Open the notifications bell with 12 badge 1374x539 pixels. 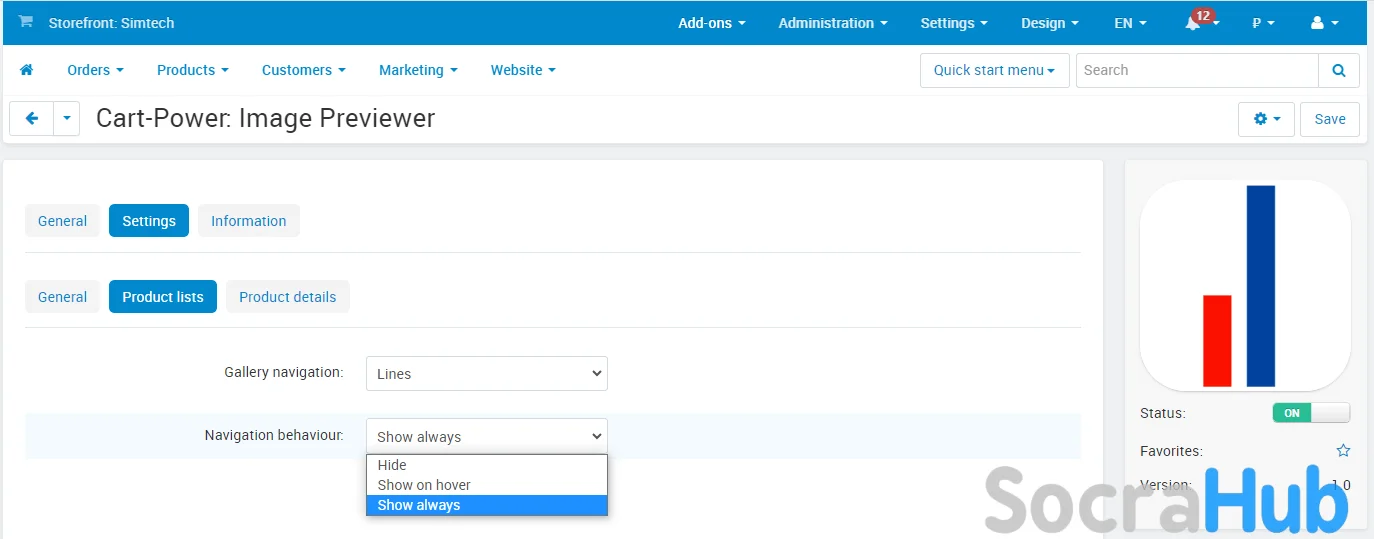click(x=1194, y=23)
